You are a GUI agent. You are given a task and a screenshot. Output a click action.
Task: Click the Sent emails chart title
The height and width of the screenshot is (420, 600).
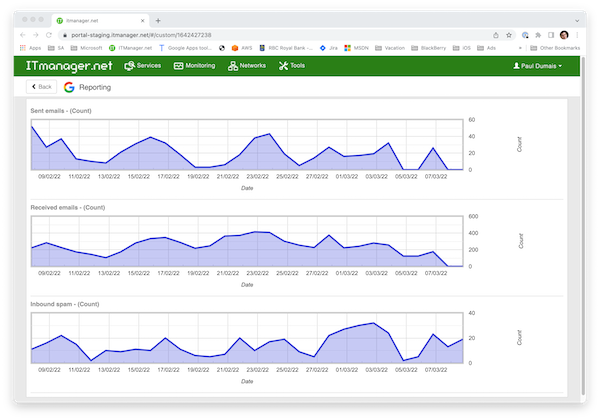tap(61, 111)
